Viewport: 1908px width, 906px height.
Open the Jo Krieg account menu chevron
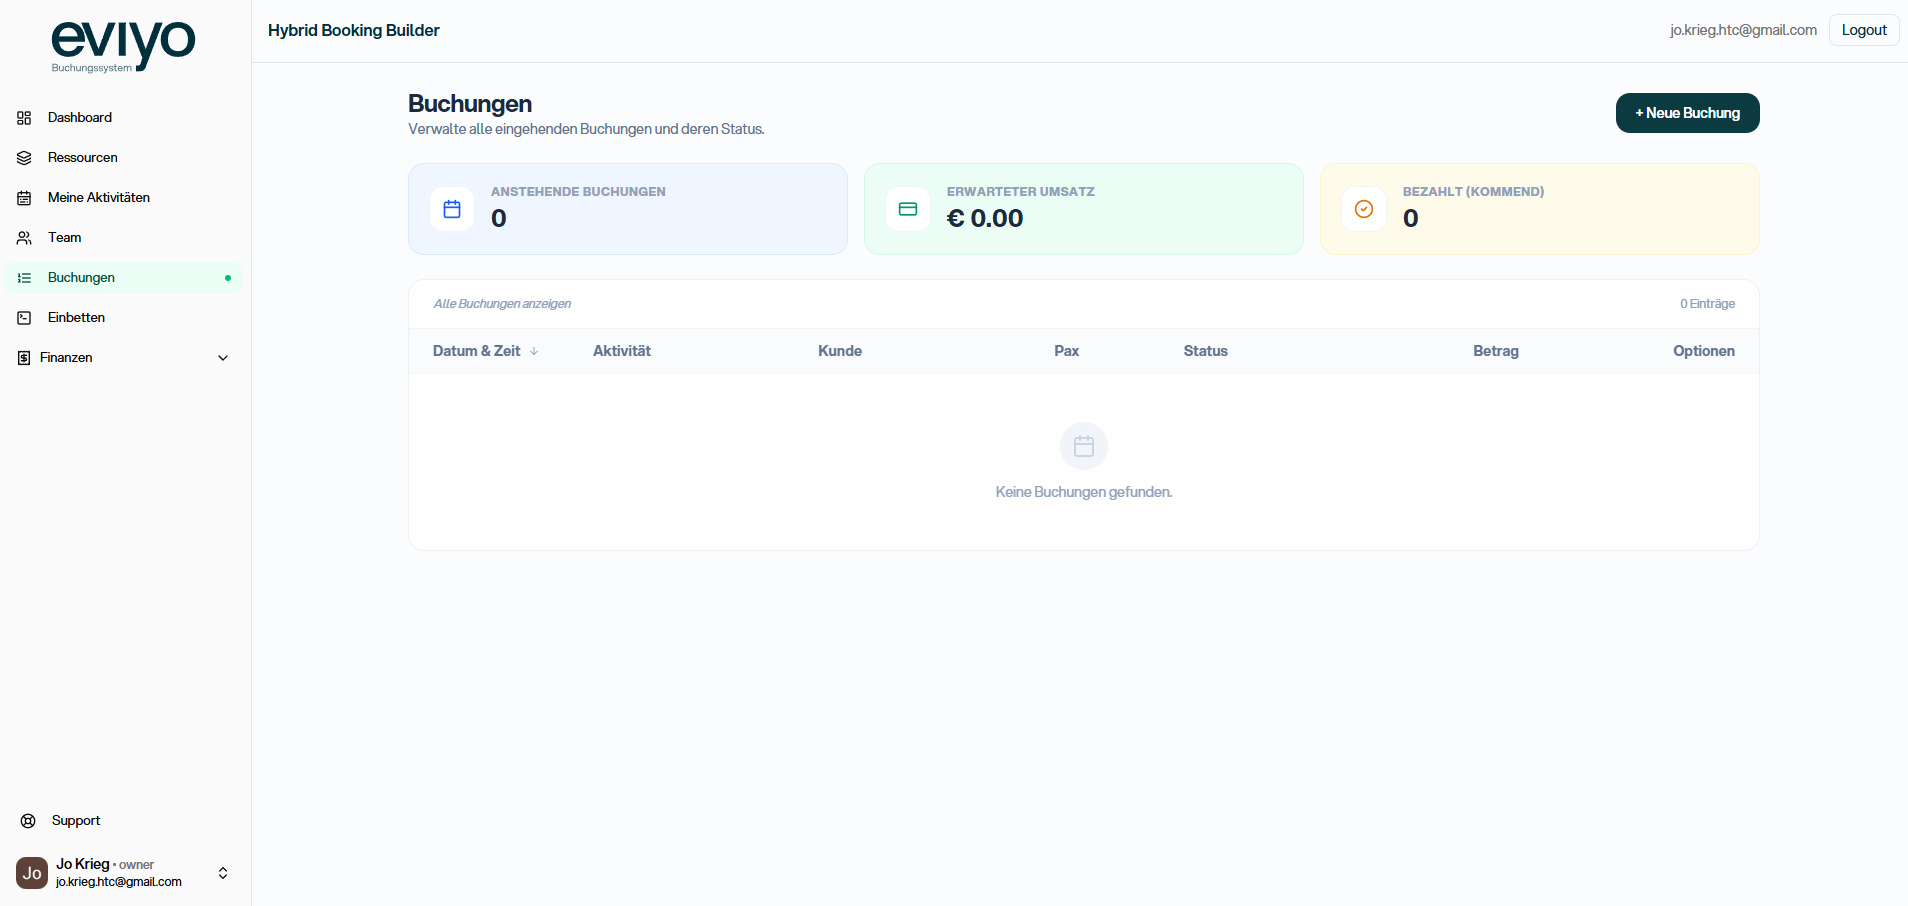[x=222, y=872]
